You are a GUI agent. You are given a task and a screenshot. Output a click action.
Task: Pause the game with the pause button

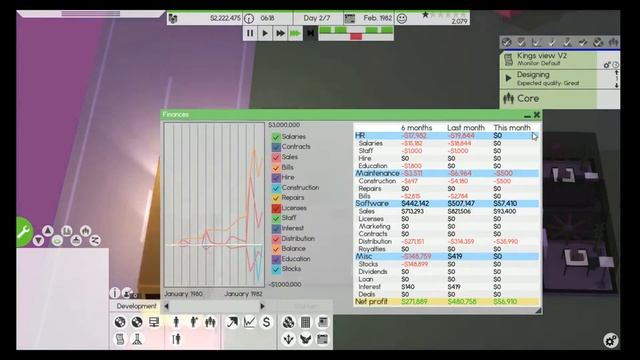(250, 33)
